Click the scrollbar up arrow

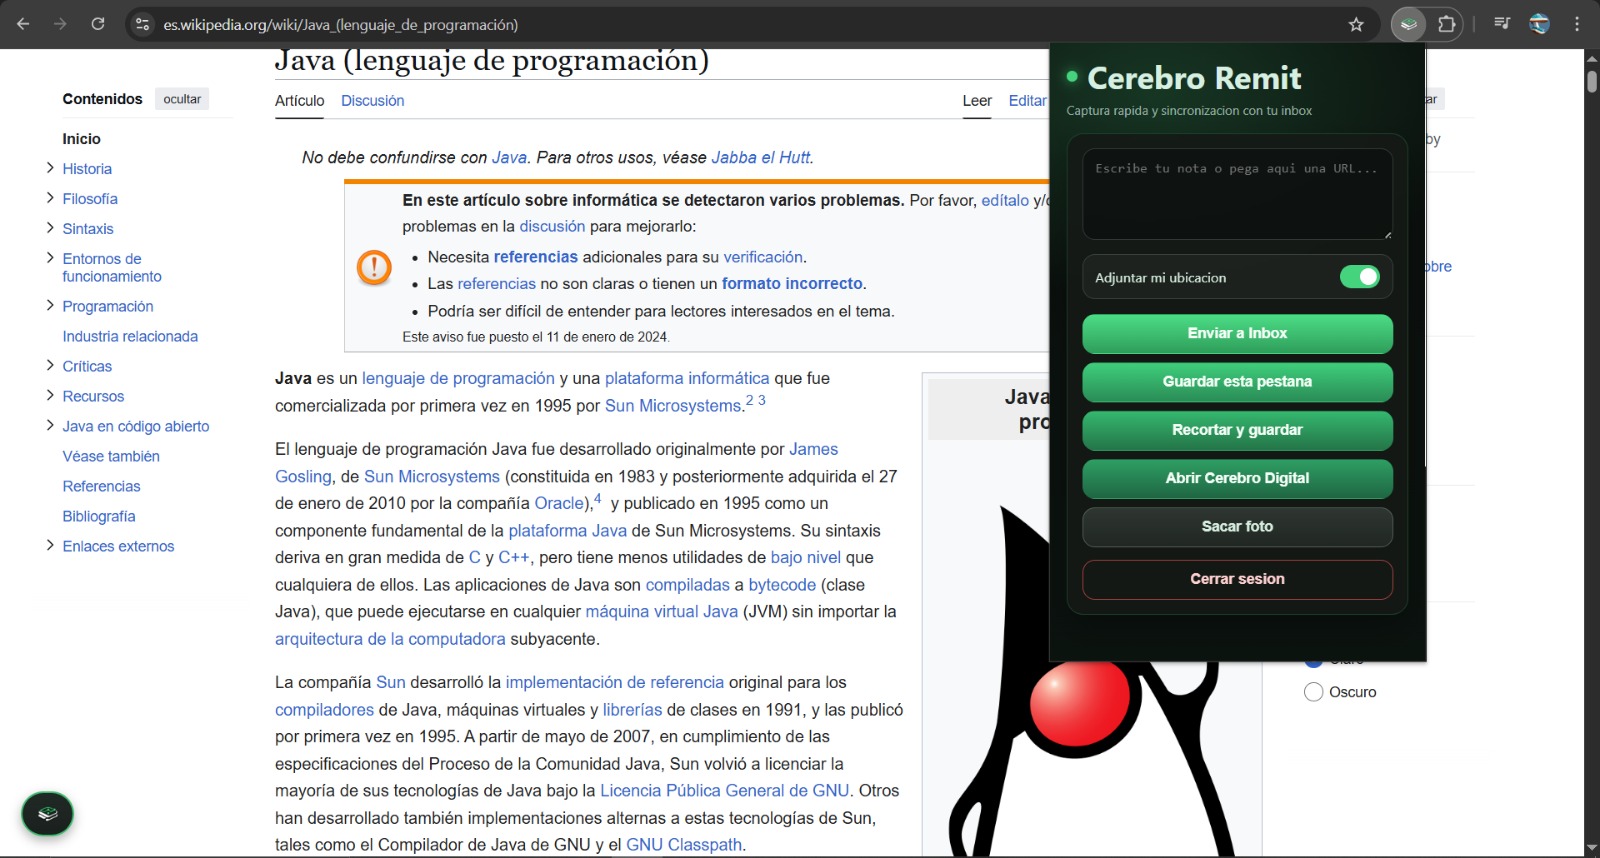click(x=1591, y=58)
